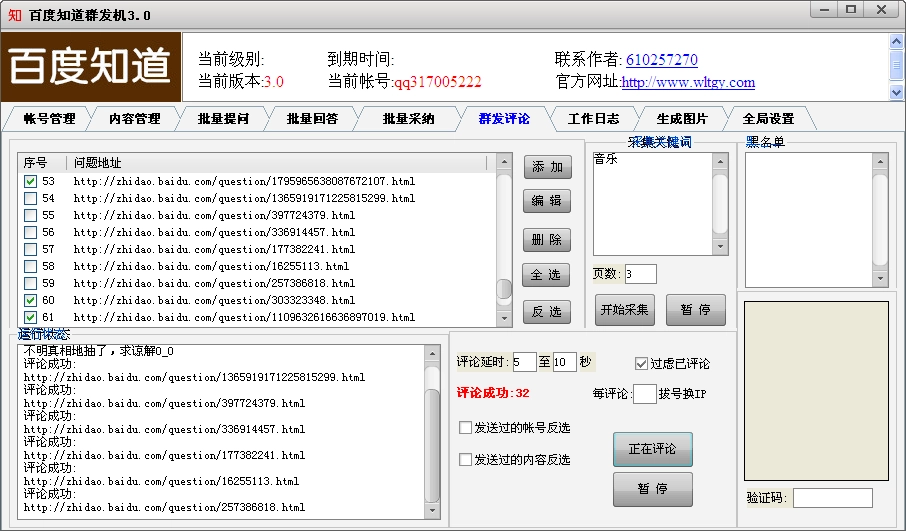Open the 批量提问 tab

tap(223, 118)
